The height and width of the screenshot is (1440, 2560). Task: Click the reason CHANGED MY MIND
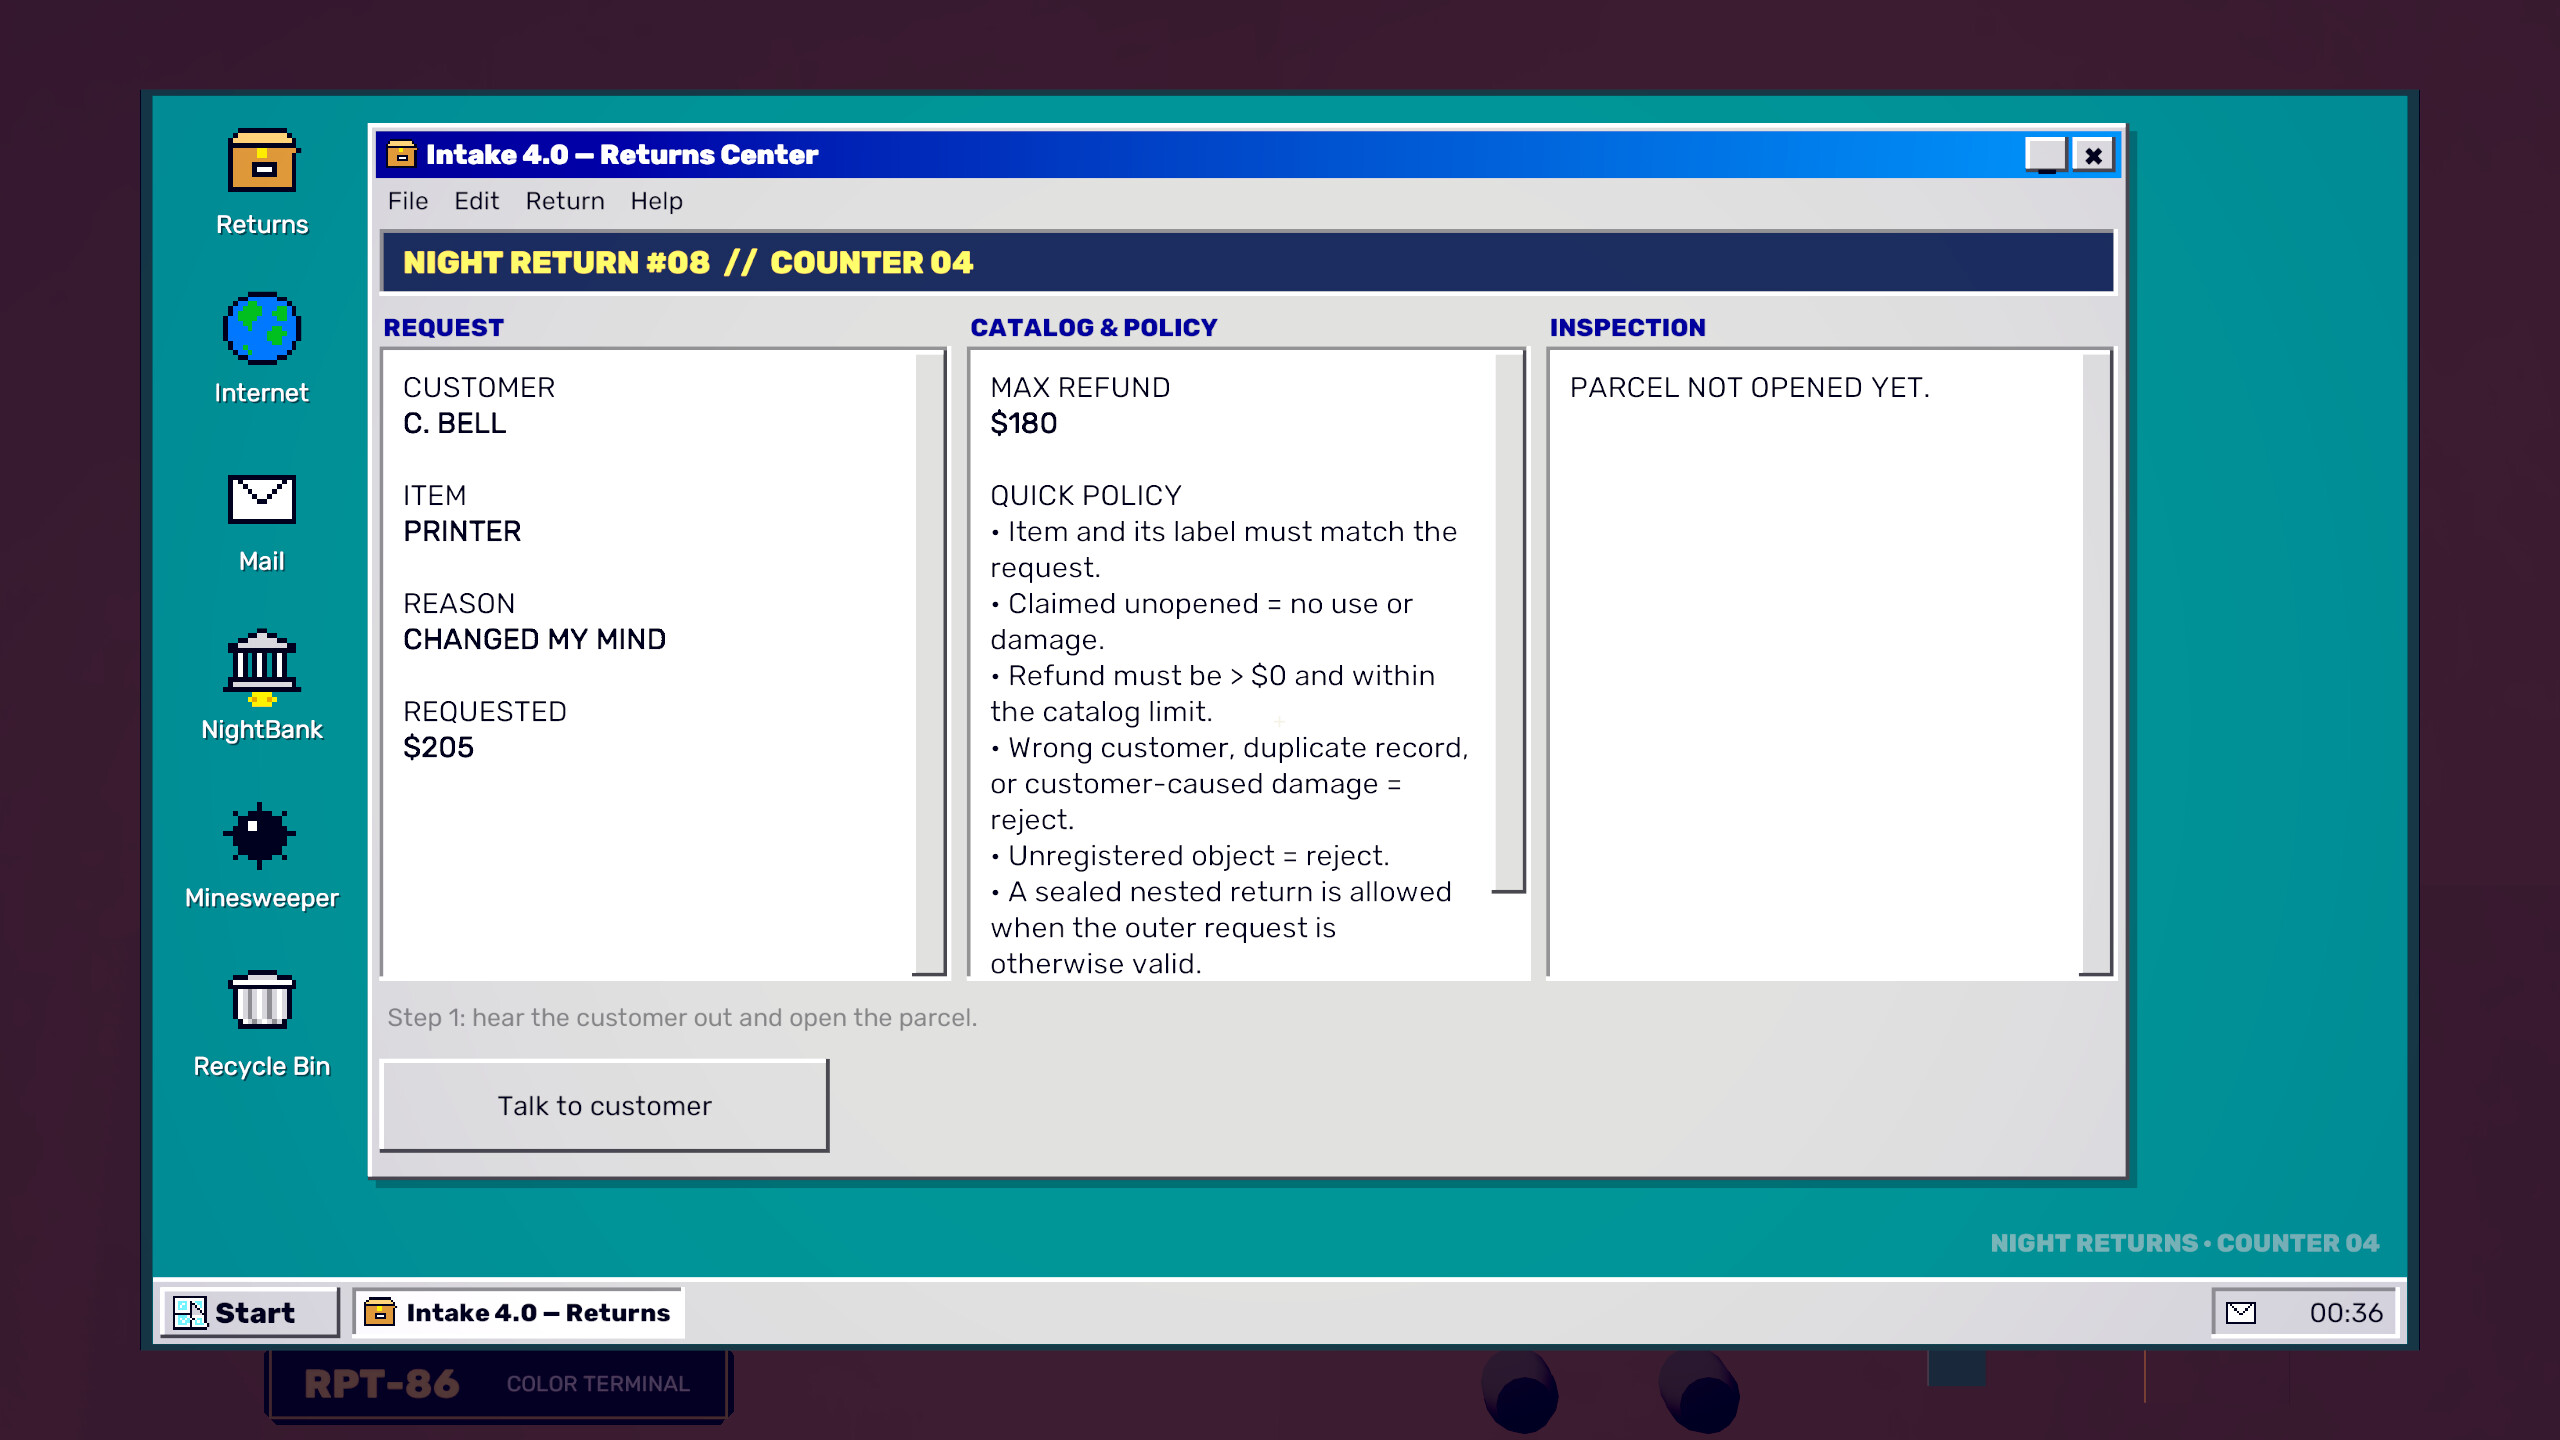click(x=534, y=639)
